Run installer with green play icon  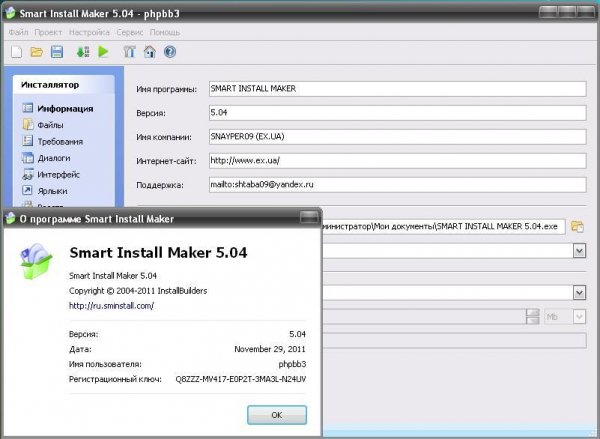pos(103,52)
